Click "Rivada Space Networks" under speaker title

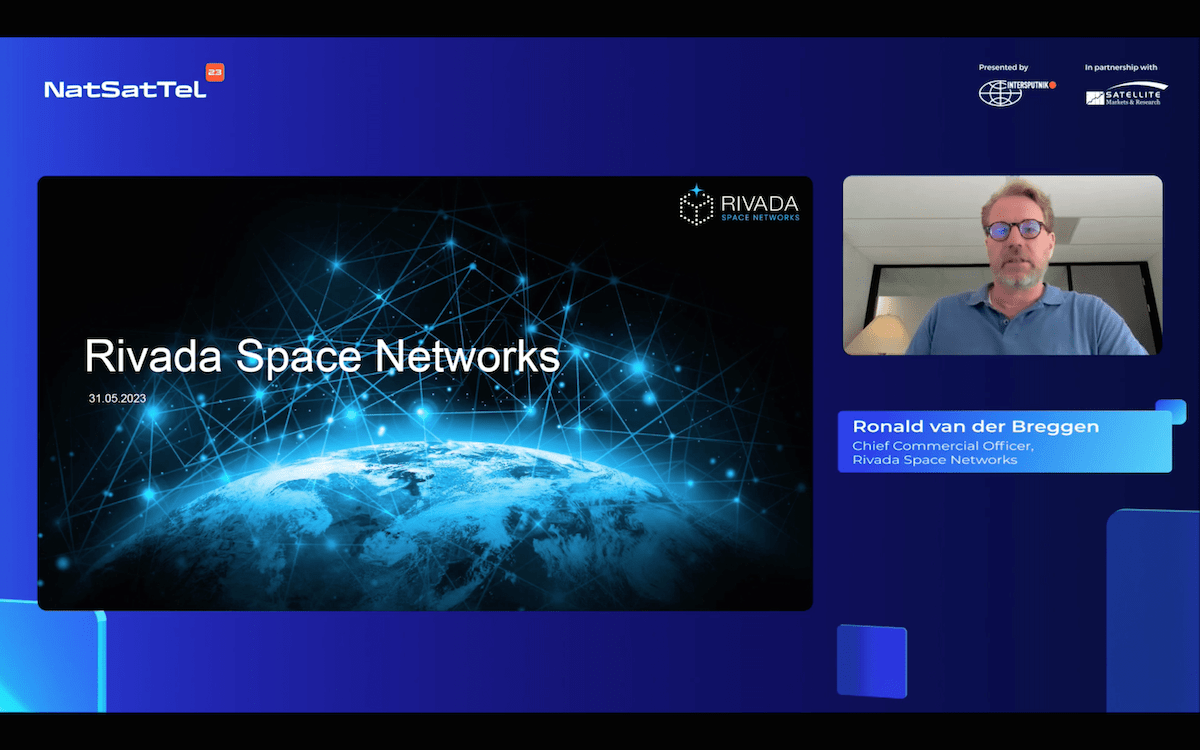(934, 460)
